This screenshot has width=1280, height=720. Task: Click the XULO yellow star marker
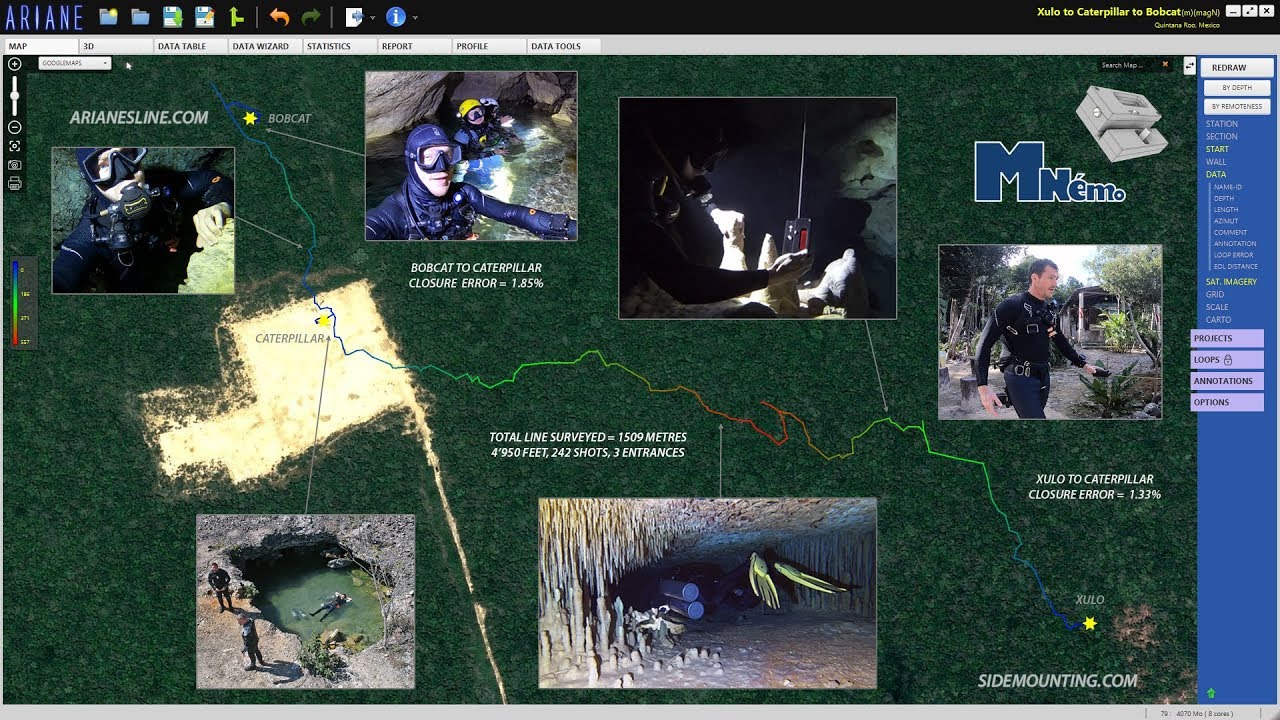tap(1090, 623)
